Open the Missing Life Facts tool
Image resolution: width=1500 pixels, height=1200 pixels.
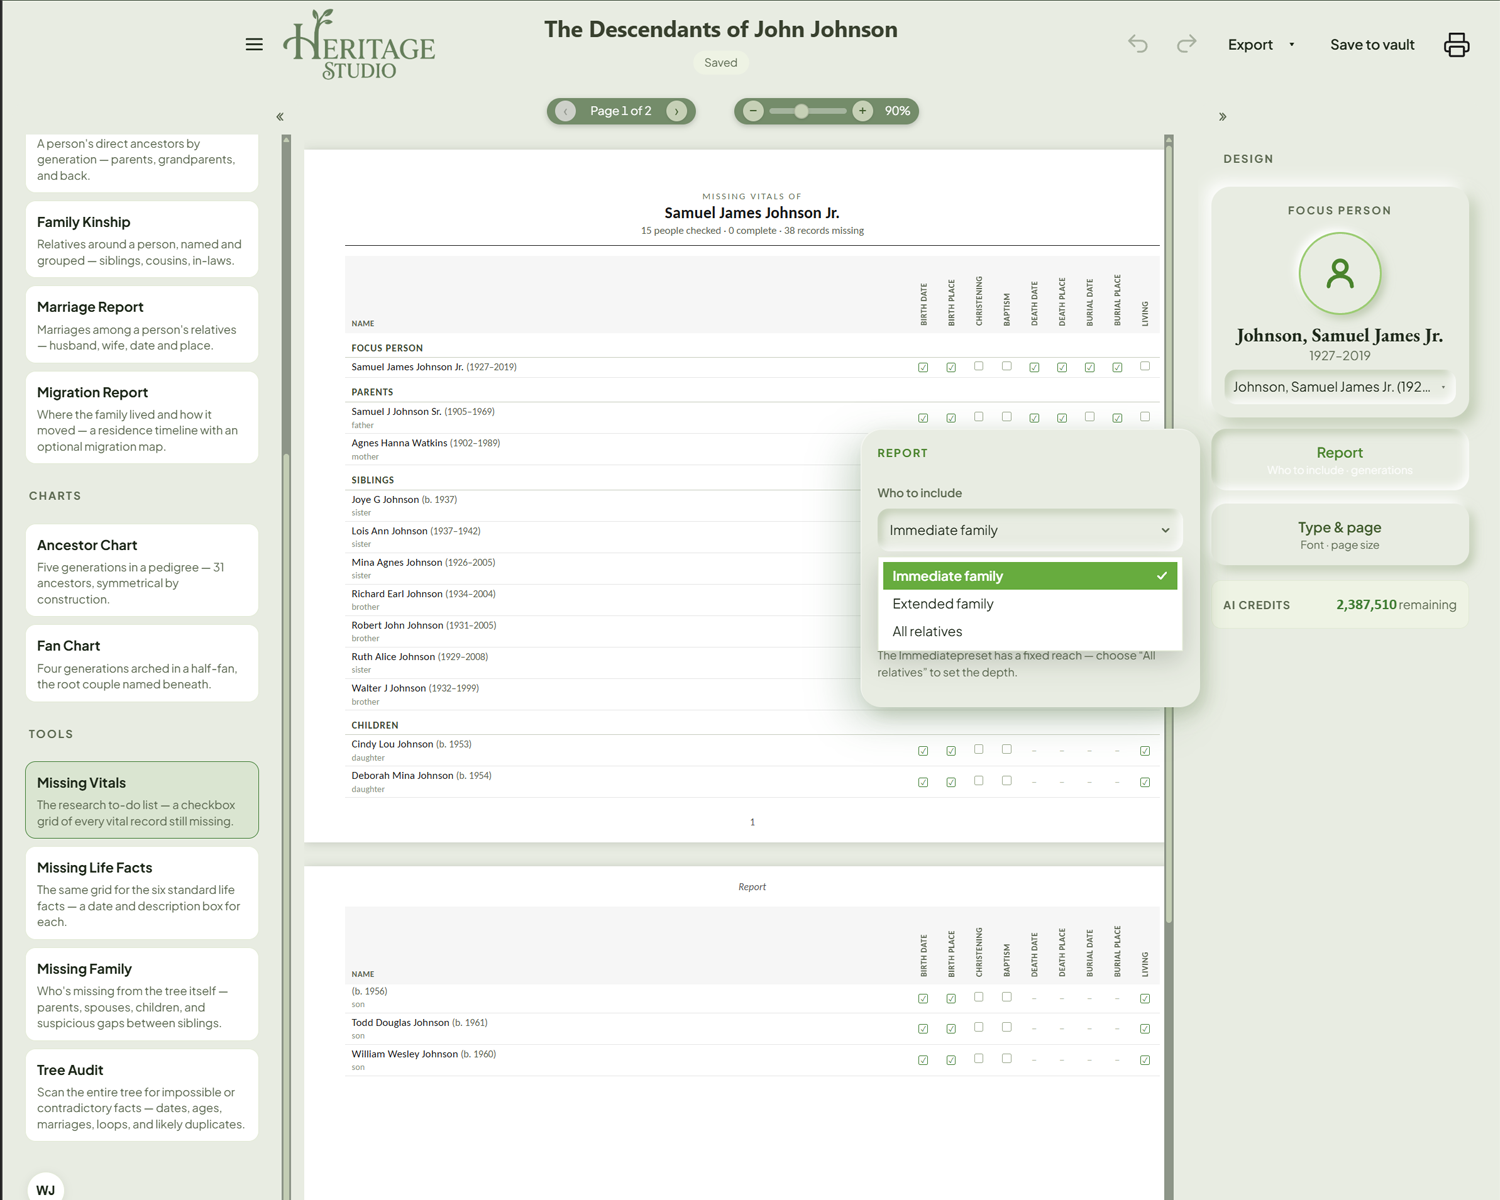[x=142, y=893]
